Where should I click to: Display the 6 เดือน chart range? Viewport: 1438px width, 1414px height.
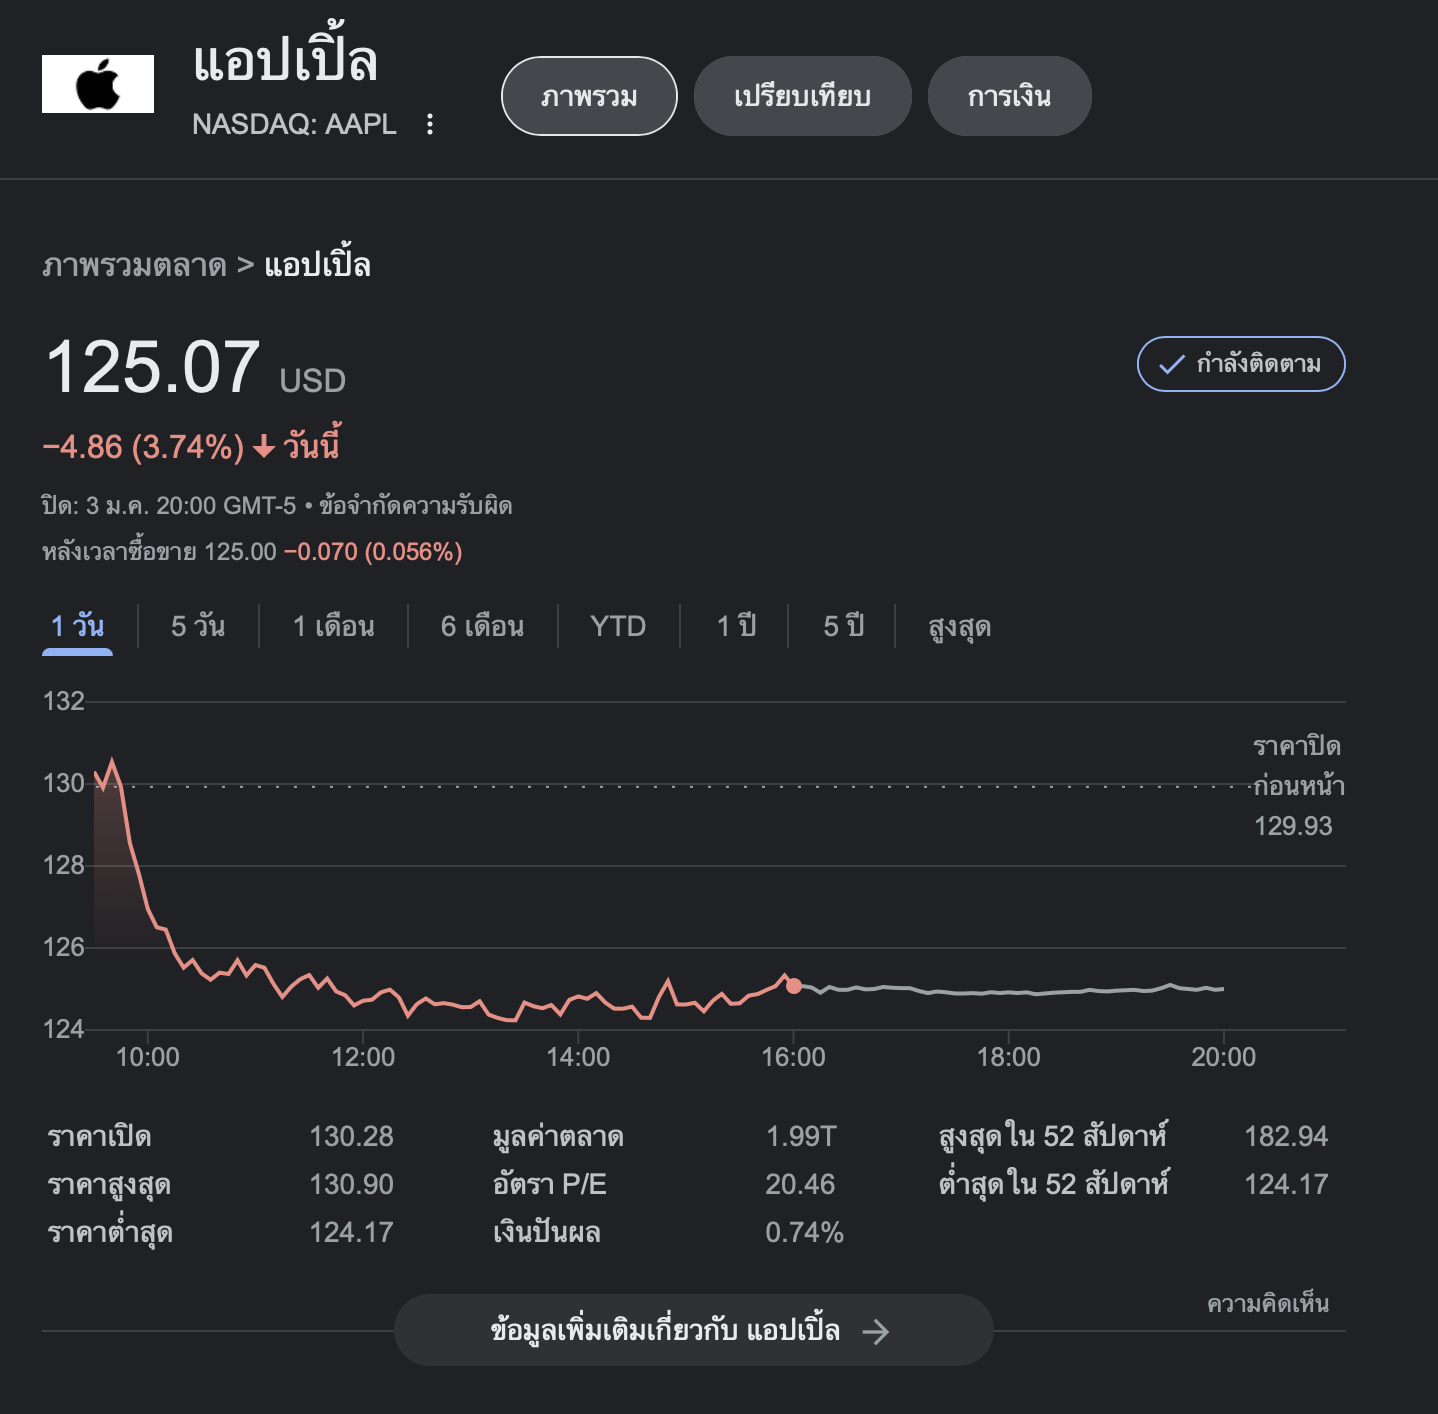(482, 626)
